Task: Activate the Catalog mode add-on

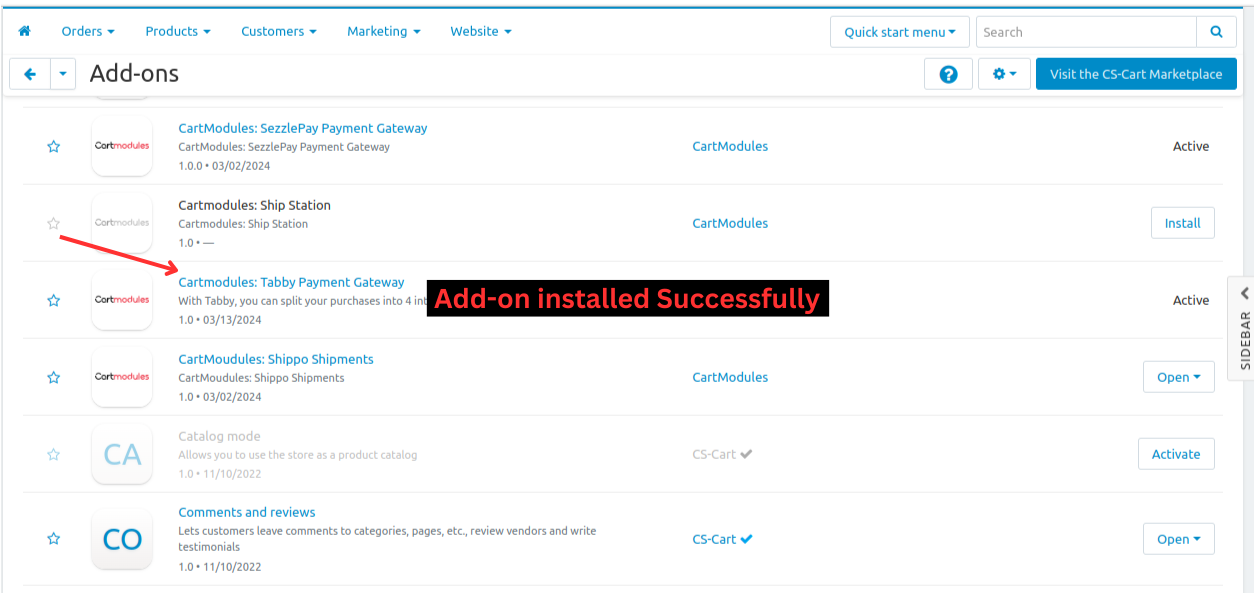Action: (x=1176, y=454)
